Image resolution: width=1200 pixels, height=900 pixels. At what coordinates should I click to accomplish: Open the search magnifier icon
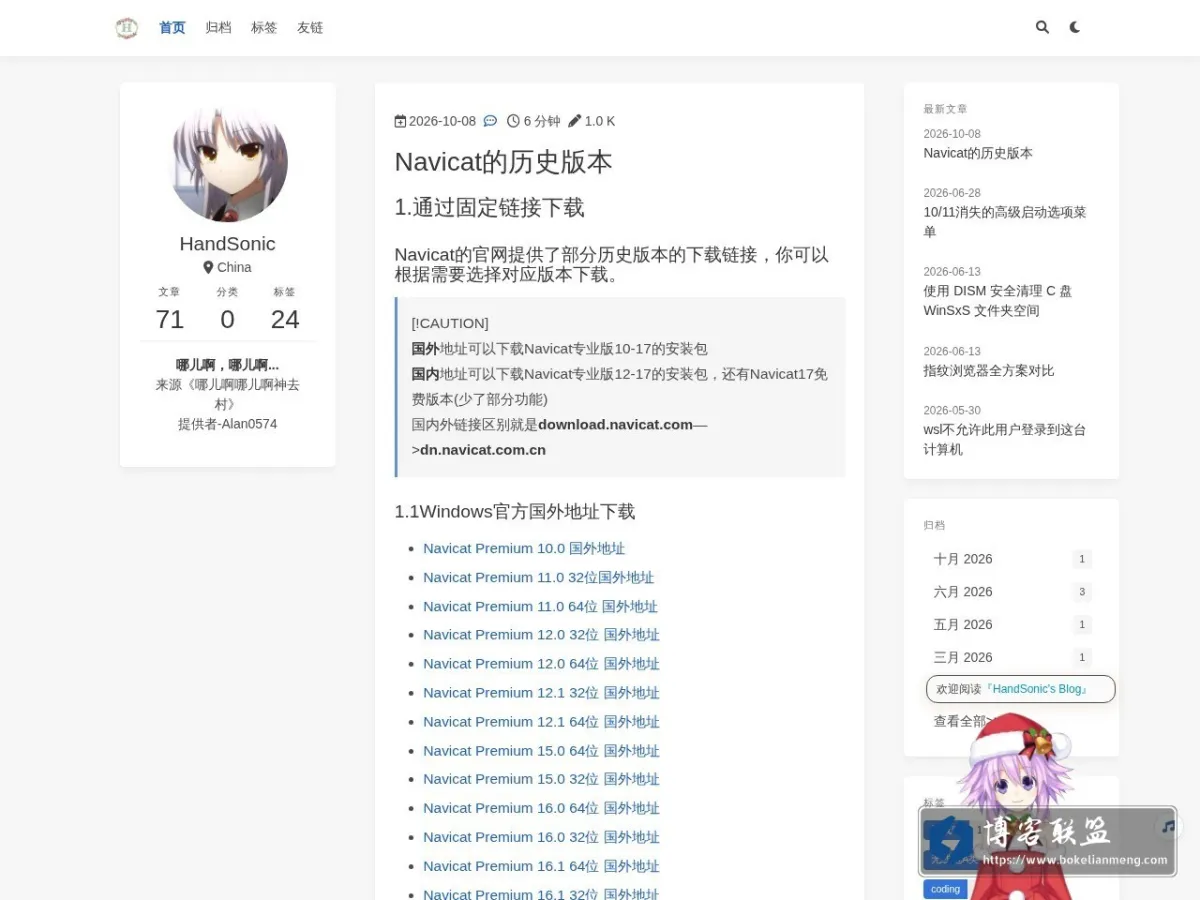1042,28
